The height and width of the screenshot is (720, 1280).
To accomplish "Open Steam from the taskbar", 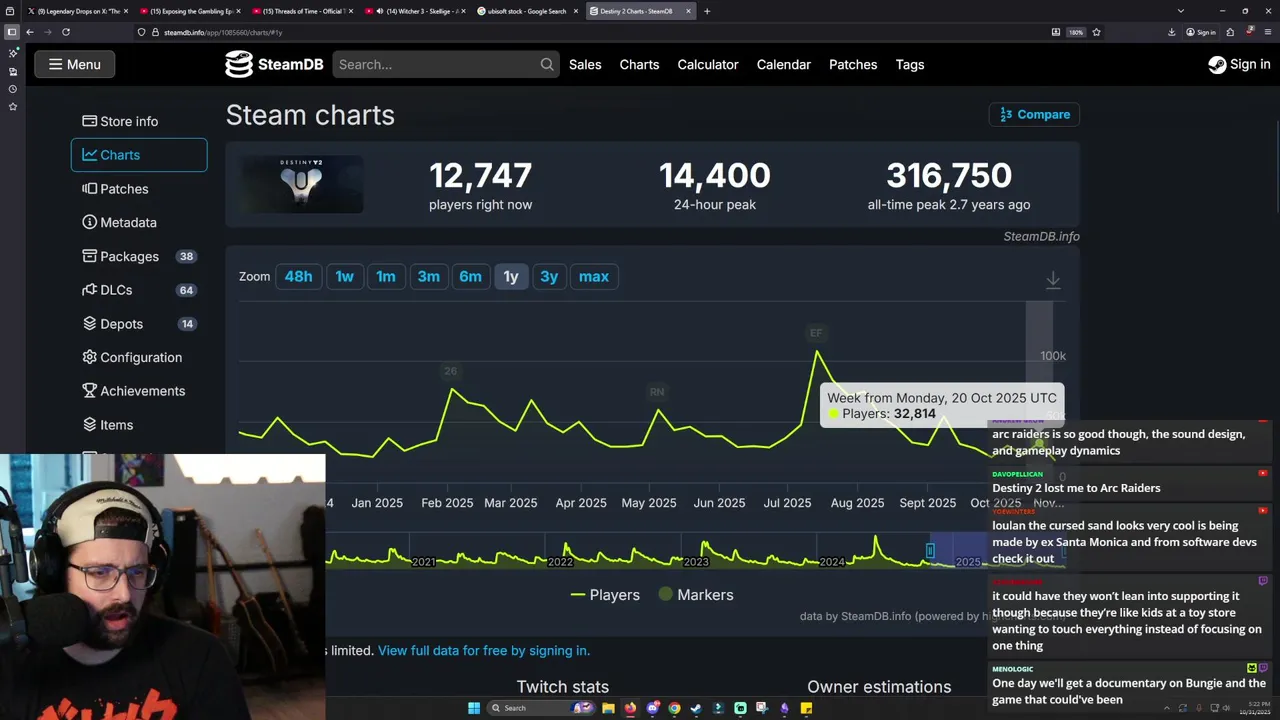I will click(696, 708).
